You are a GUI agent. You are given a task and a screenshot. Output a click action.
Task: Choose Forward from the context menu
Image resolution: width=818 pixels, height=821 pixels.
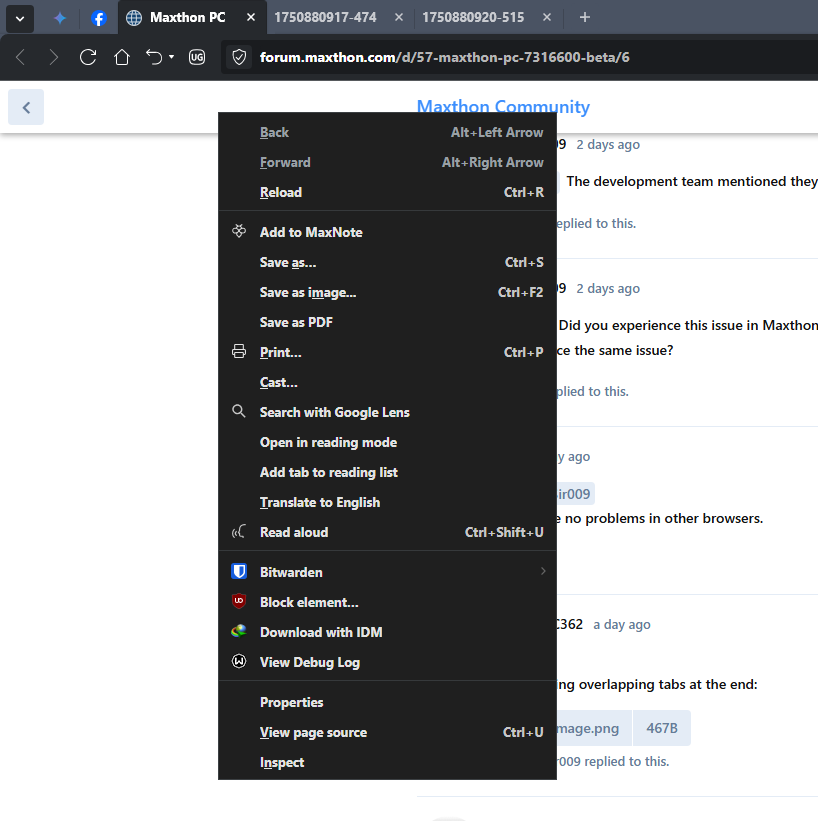point(388,162)
